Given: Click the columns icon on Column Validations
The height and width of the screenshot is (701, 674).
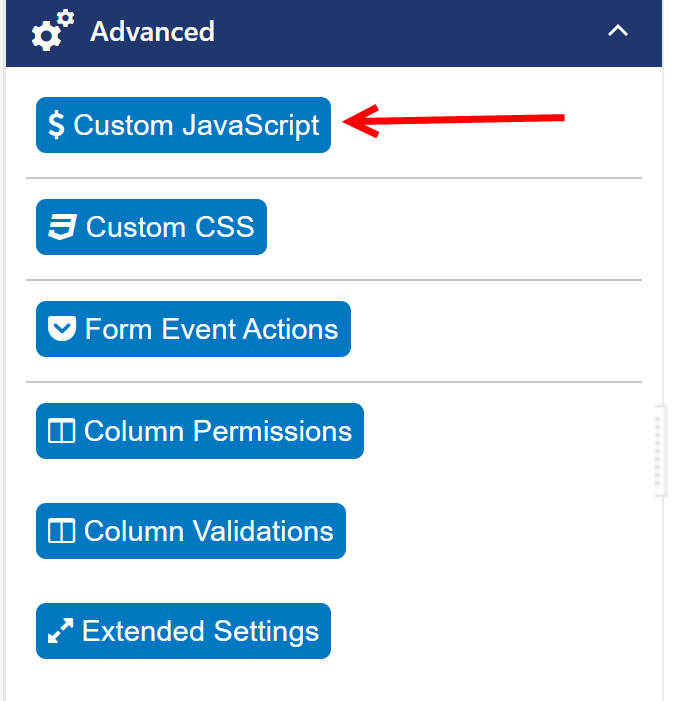Looking at the screenshot, I should pyautogui.click(x=62, y=531).
